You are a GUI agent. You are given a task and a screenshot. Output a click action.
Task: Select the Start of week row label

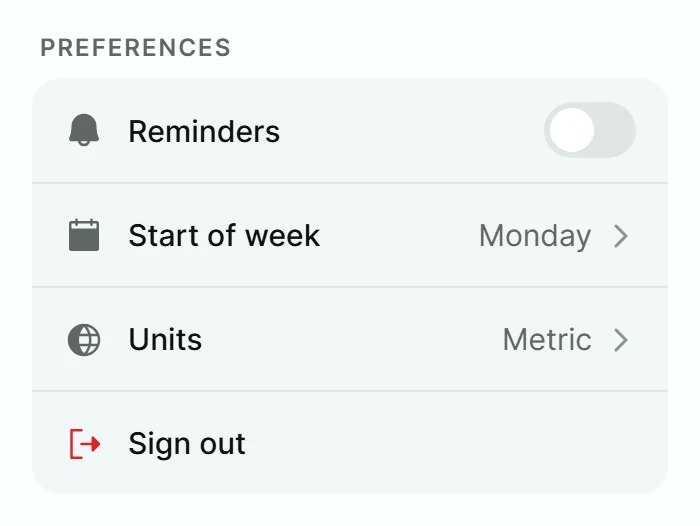[x=224, y=235]
